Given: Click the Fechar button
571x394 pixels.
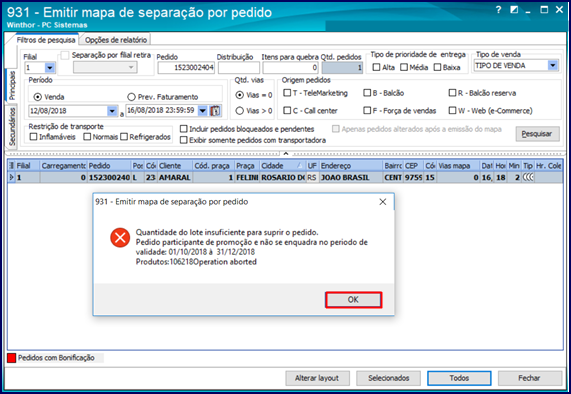Looking at the screenshot, I should click(529, 378).
